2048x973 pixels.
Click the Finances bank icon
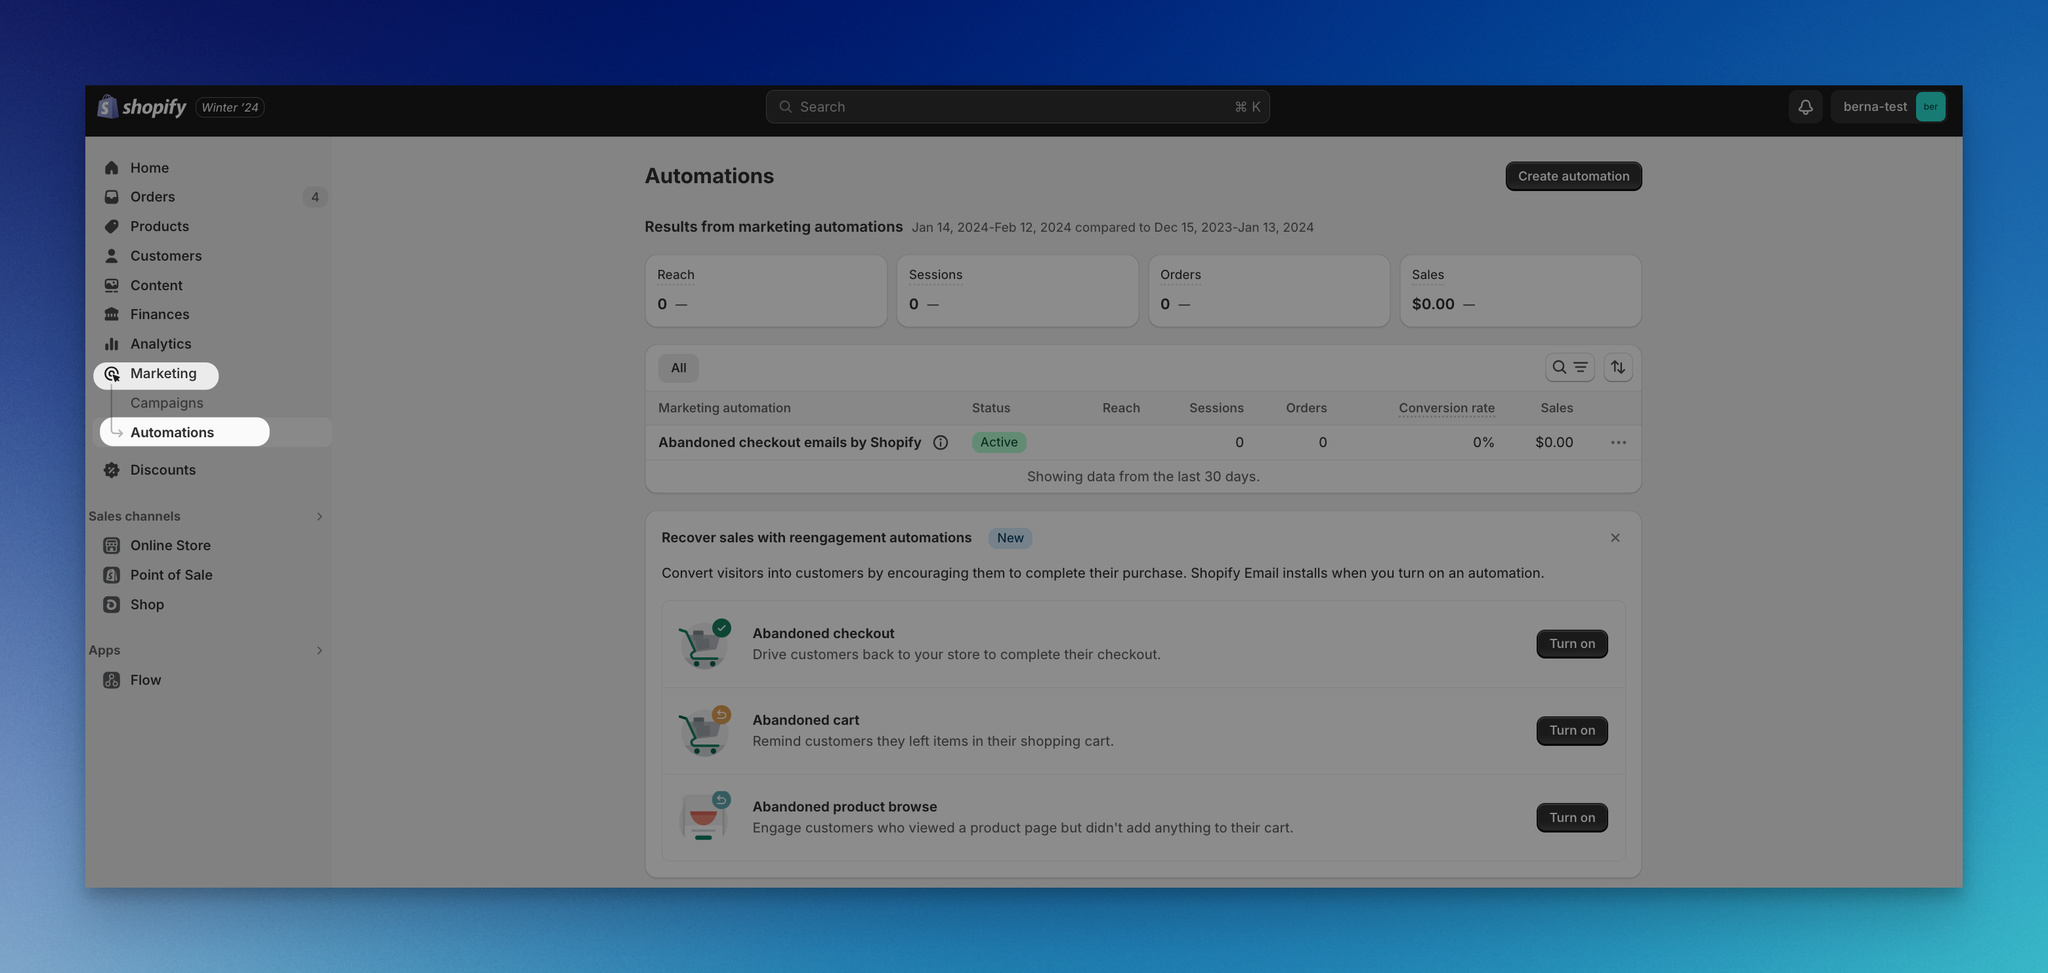[112, 315]
